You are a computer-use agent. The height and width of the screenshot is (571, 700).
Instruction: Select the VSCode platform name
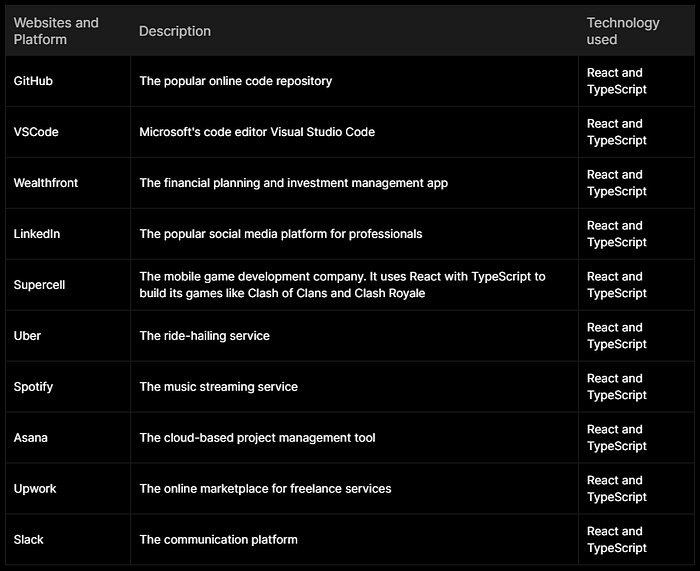(x=36, y=132)
